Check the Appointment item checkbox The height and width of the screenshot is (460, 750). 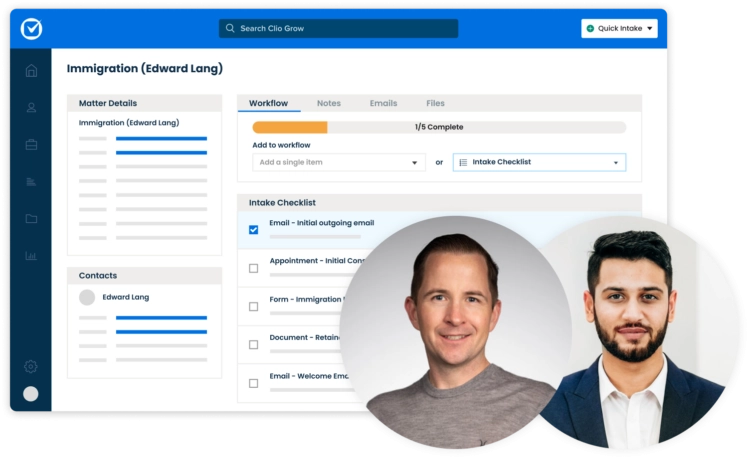tap(253, 268)
